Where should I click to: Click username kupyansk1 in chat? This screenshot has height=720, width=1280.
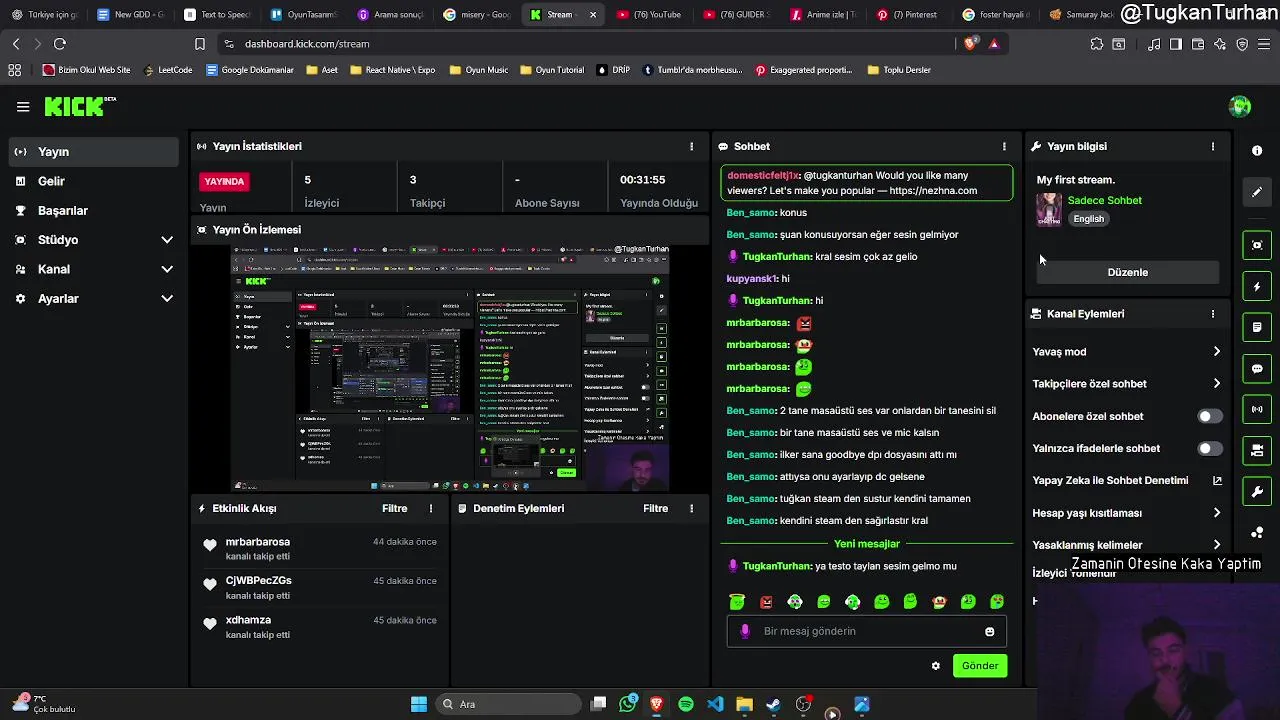(752, 279)
